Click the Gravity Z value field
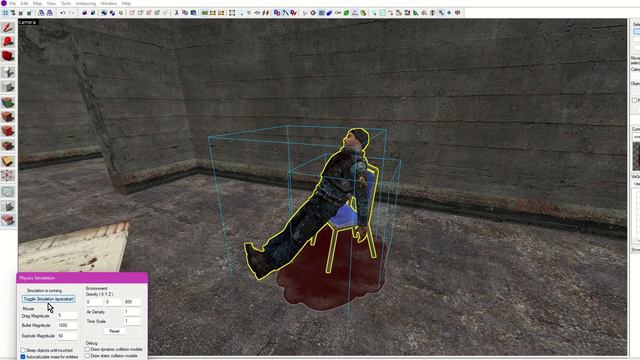Image resolution: width=640 pixels, height=360 pixels. [132, 302]
